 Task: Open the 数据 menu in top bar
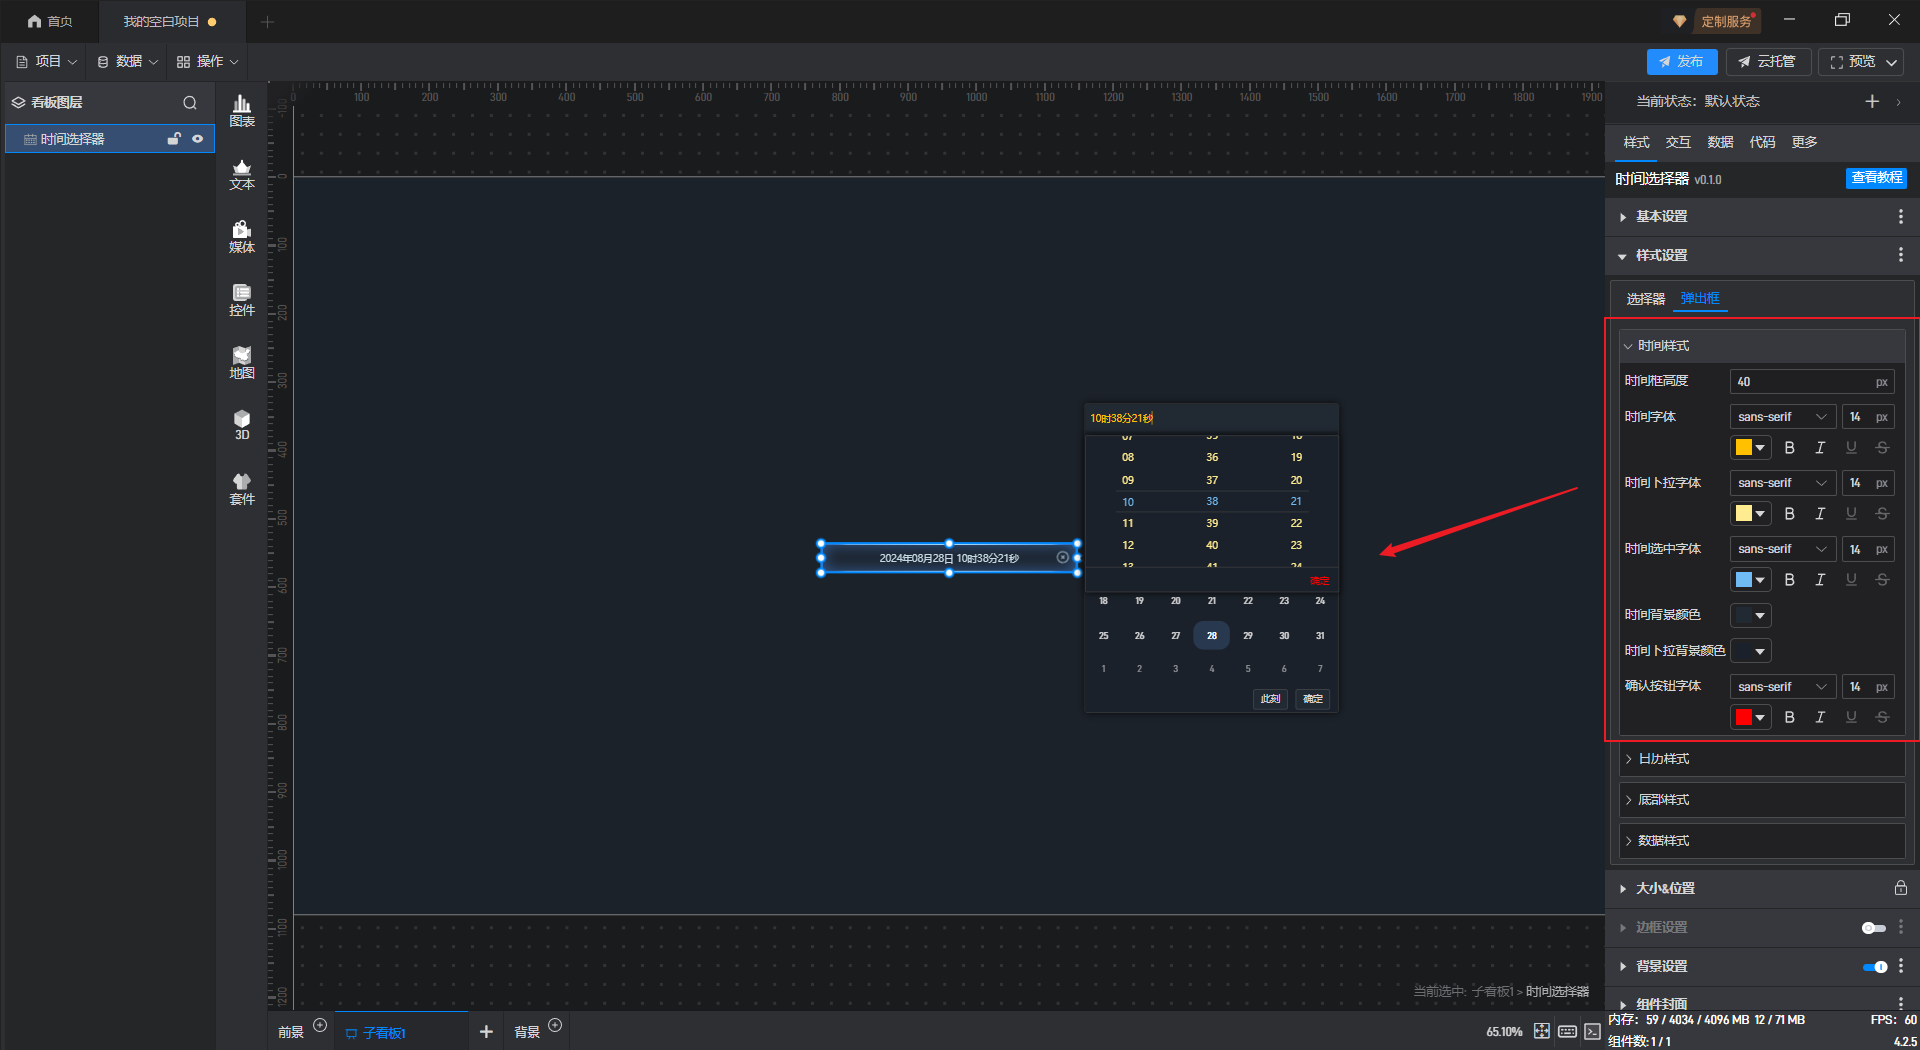tap(127, 62)
